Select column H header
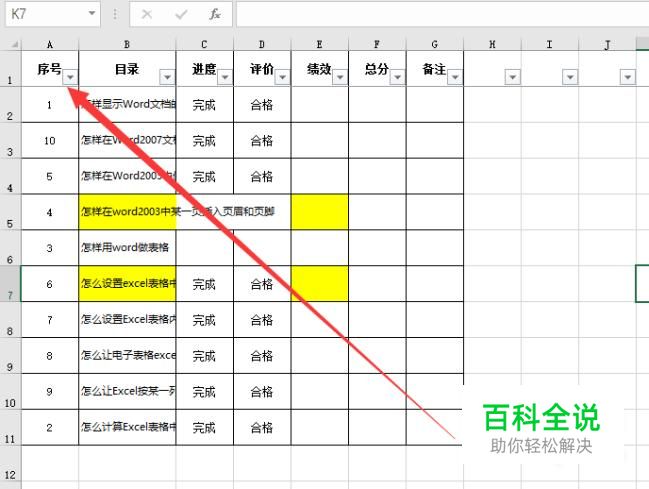The image size is (649, 489). point(492,44)
